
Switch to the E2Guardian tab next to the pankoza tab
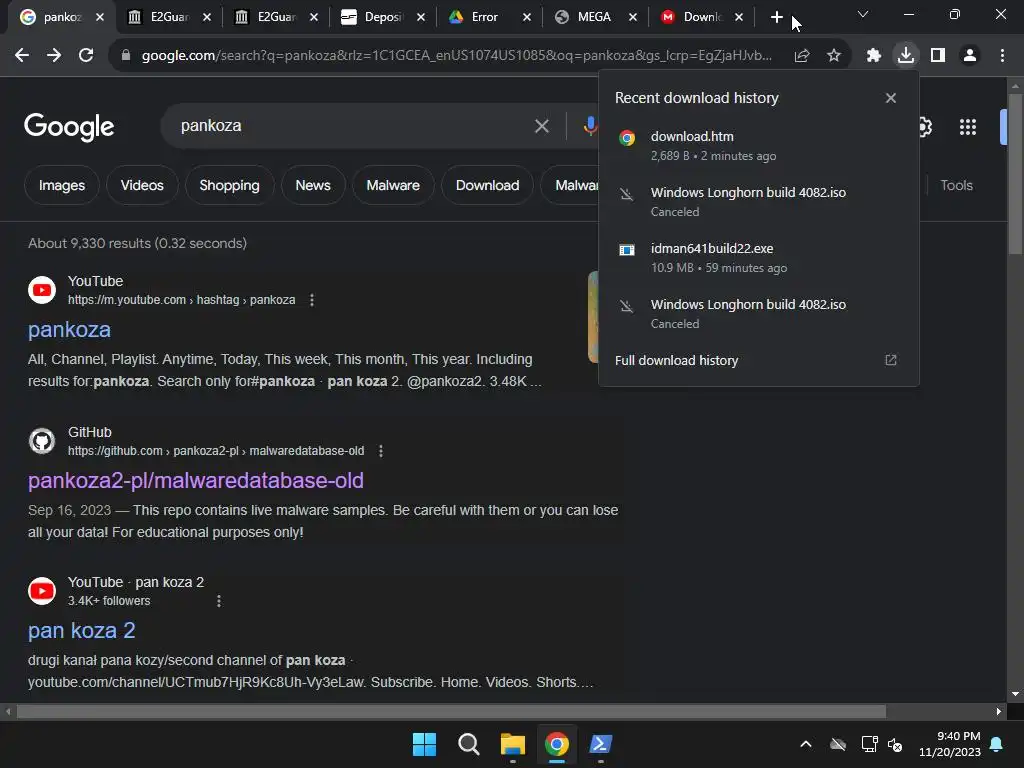pyautogui.click(x=169, y=17)
